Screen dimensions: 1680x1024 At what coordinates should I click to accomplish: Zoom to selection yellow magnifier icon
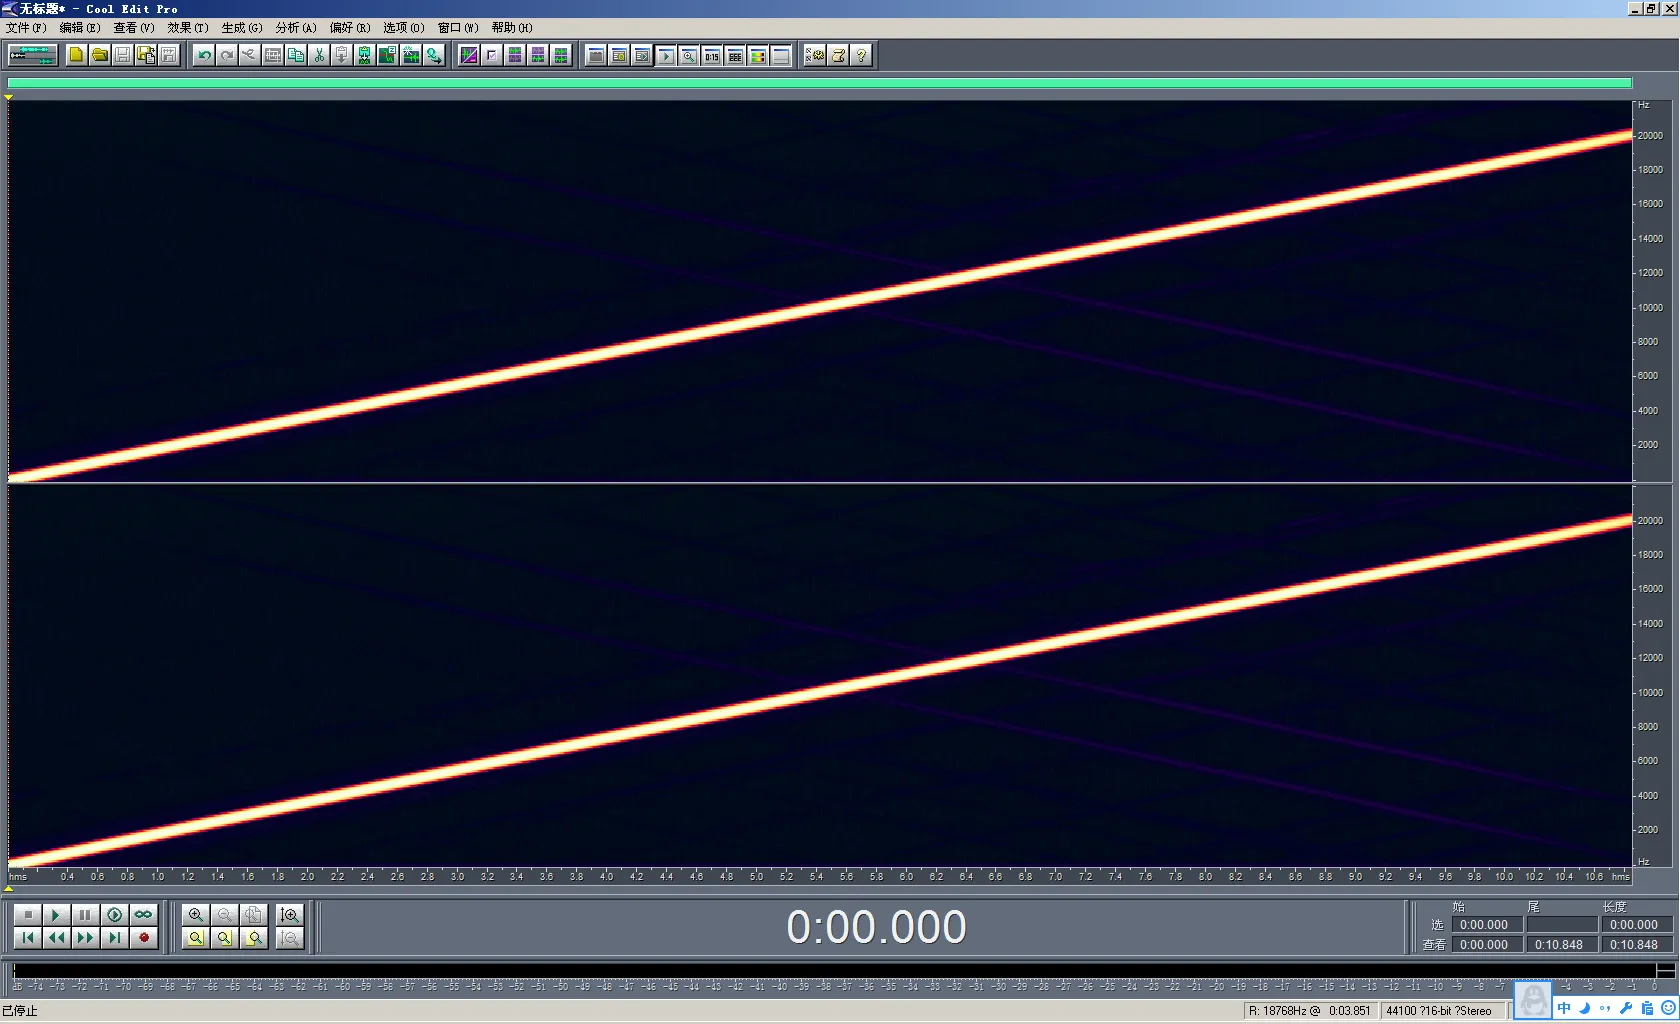196,937
